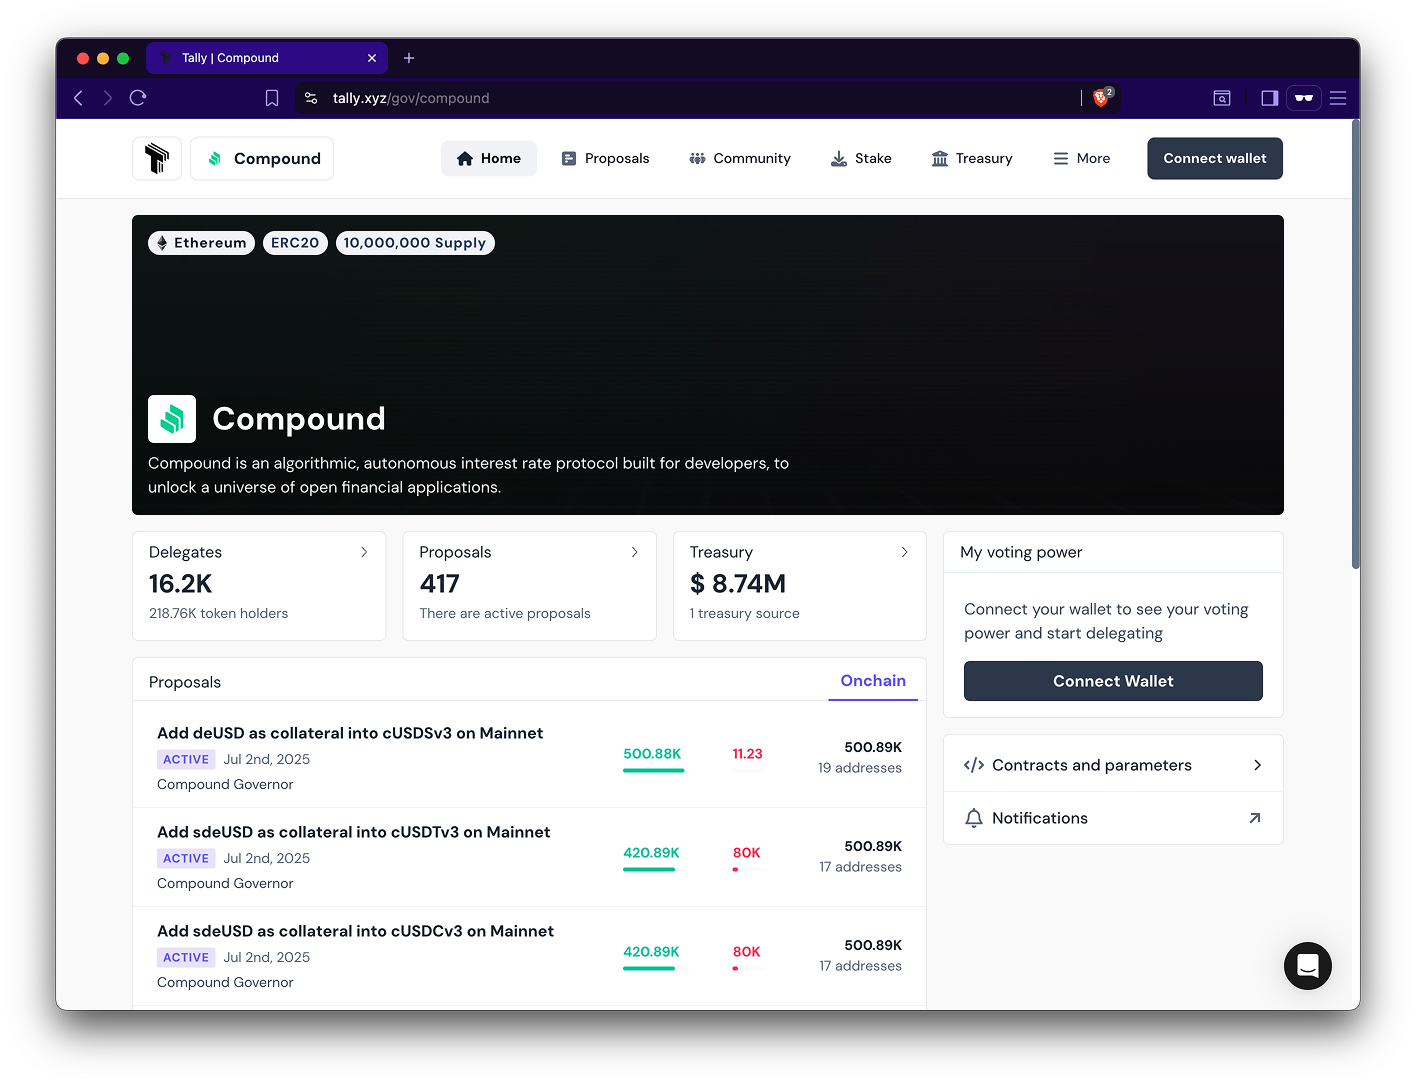The width and height of the screenshot is (1416, 1084).
Task: Open the More navigation dropdown
Action: (x=1081, y=158)
